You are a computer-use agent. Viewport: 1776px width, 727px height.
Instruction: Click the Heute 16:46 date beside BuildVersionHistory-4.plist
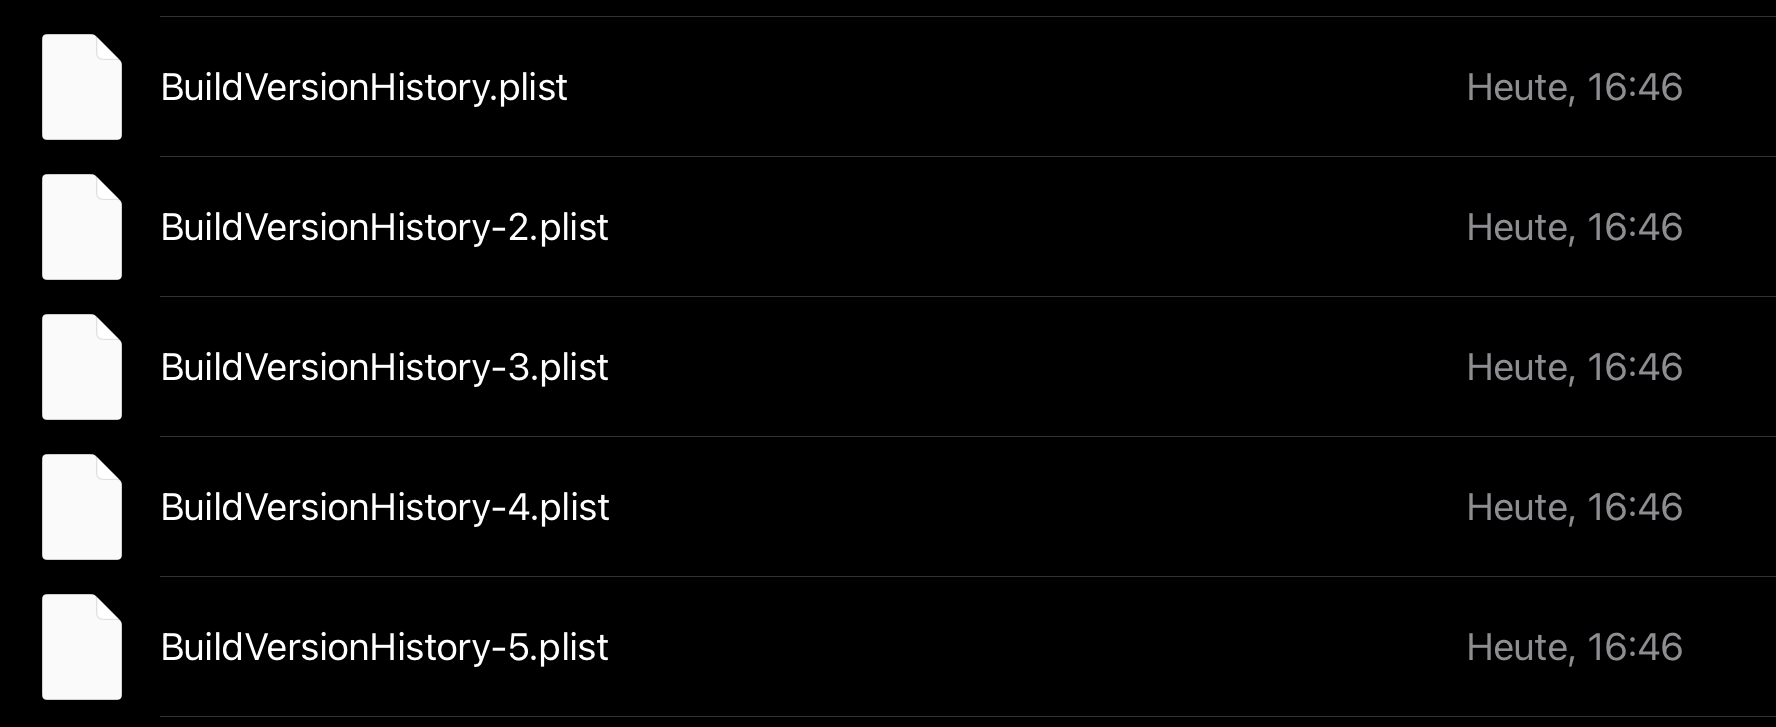coord(1574,507)
